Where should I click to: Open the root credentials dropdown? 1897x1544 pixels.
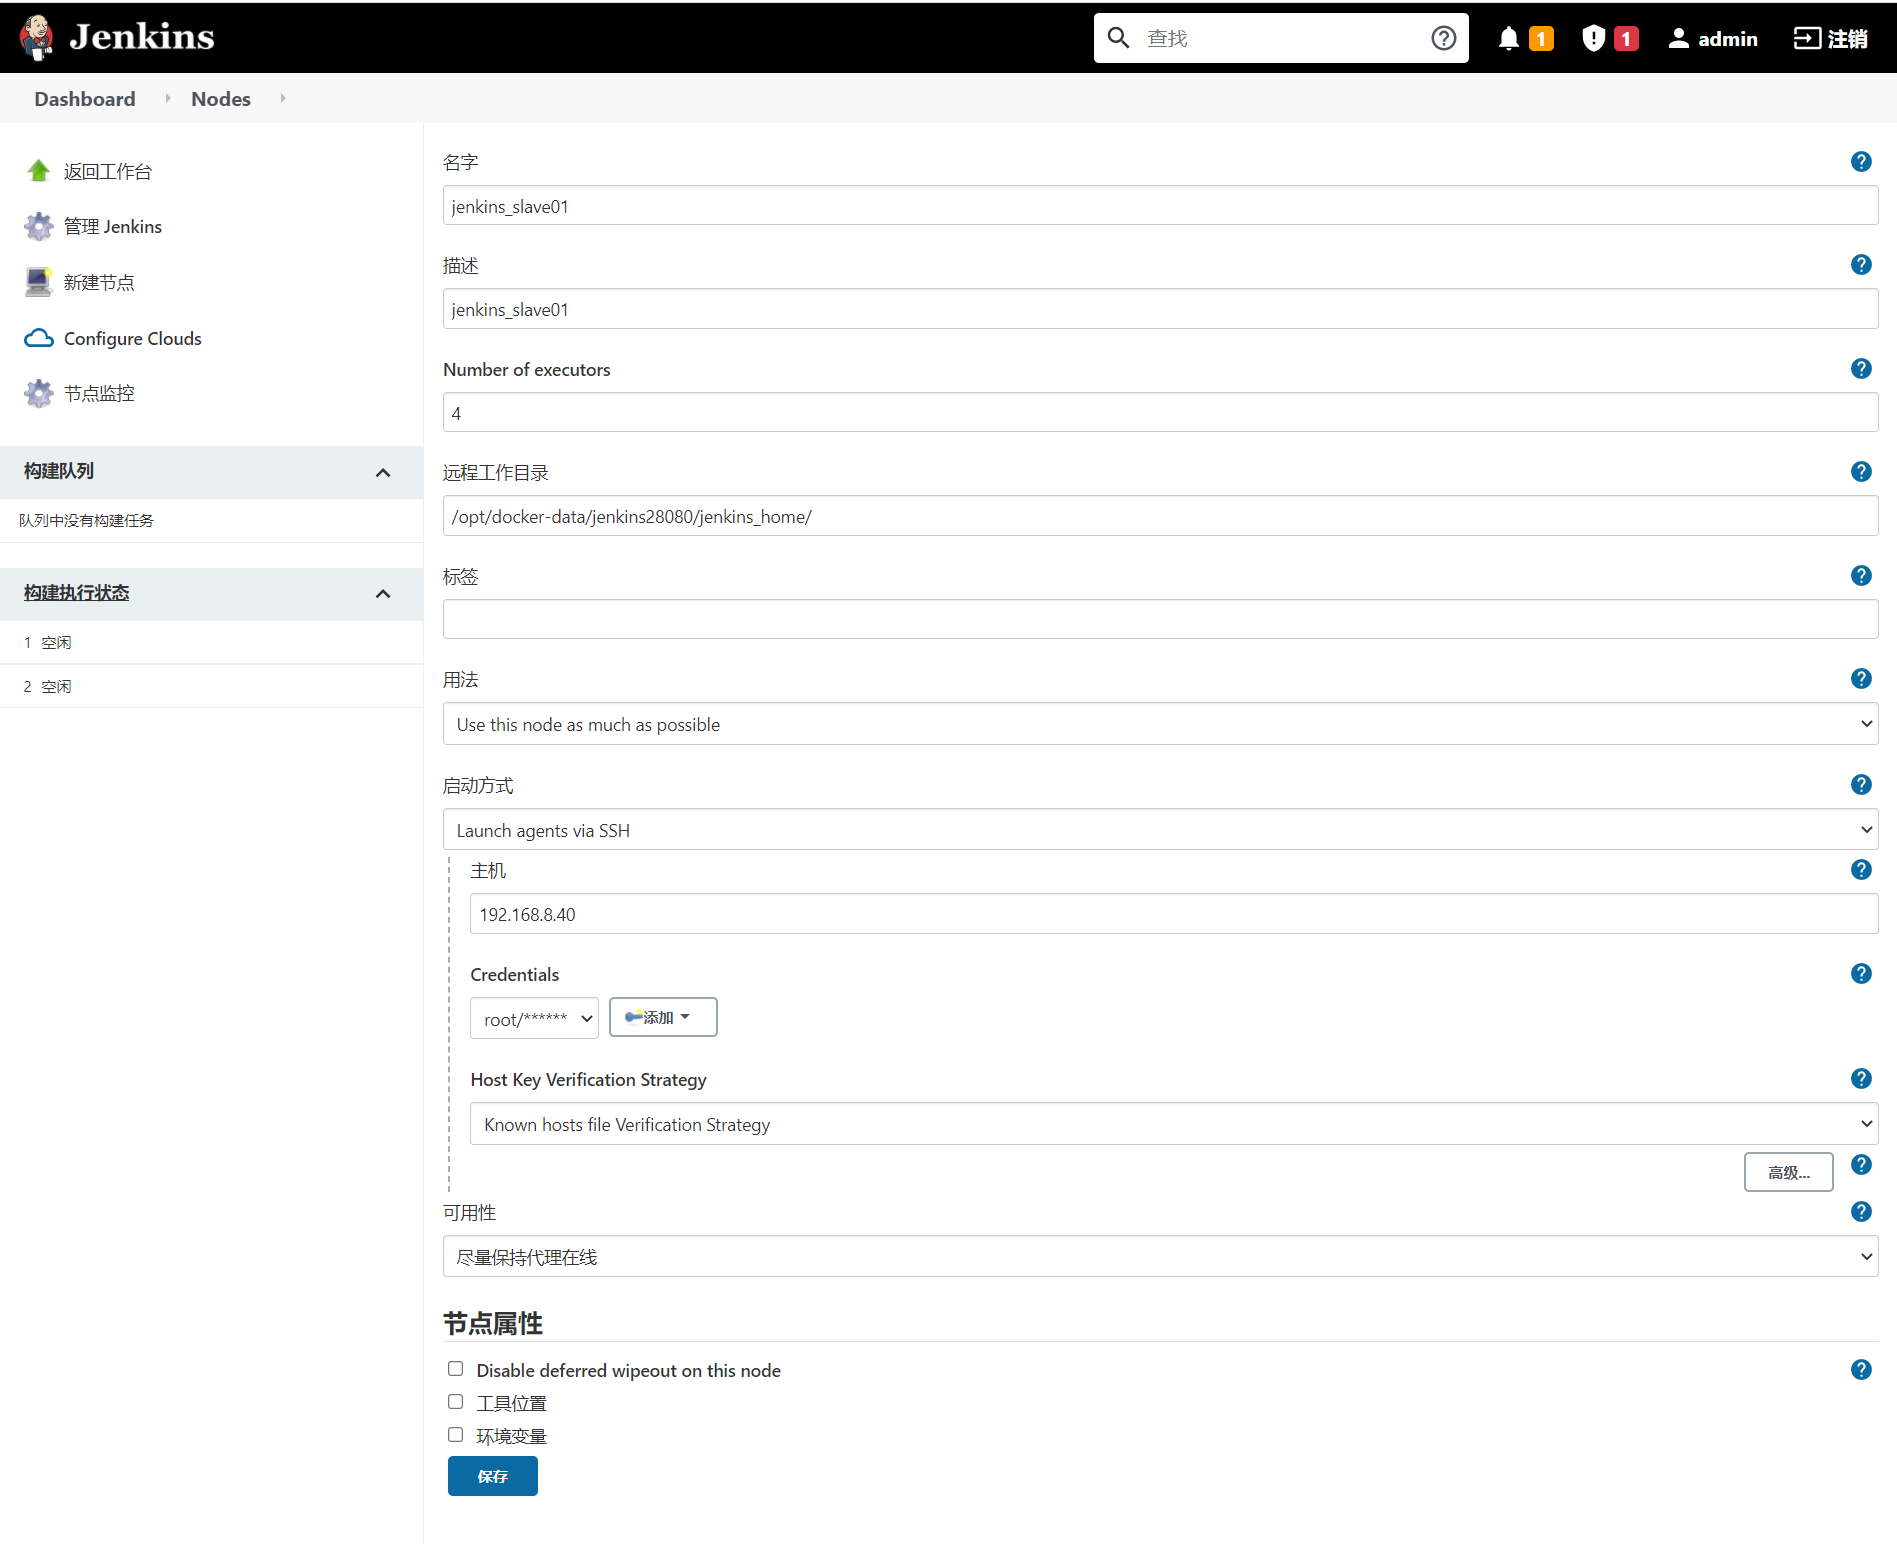pos(534,1019)
